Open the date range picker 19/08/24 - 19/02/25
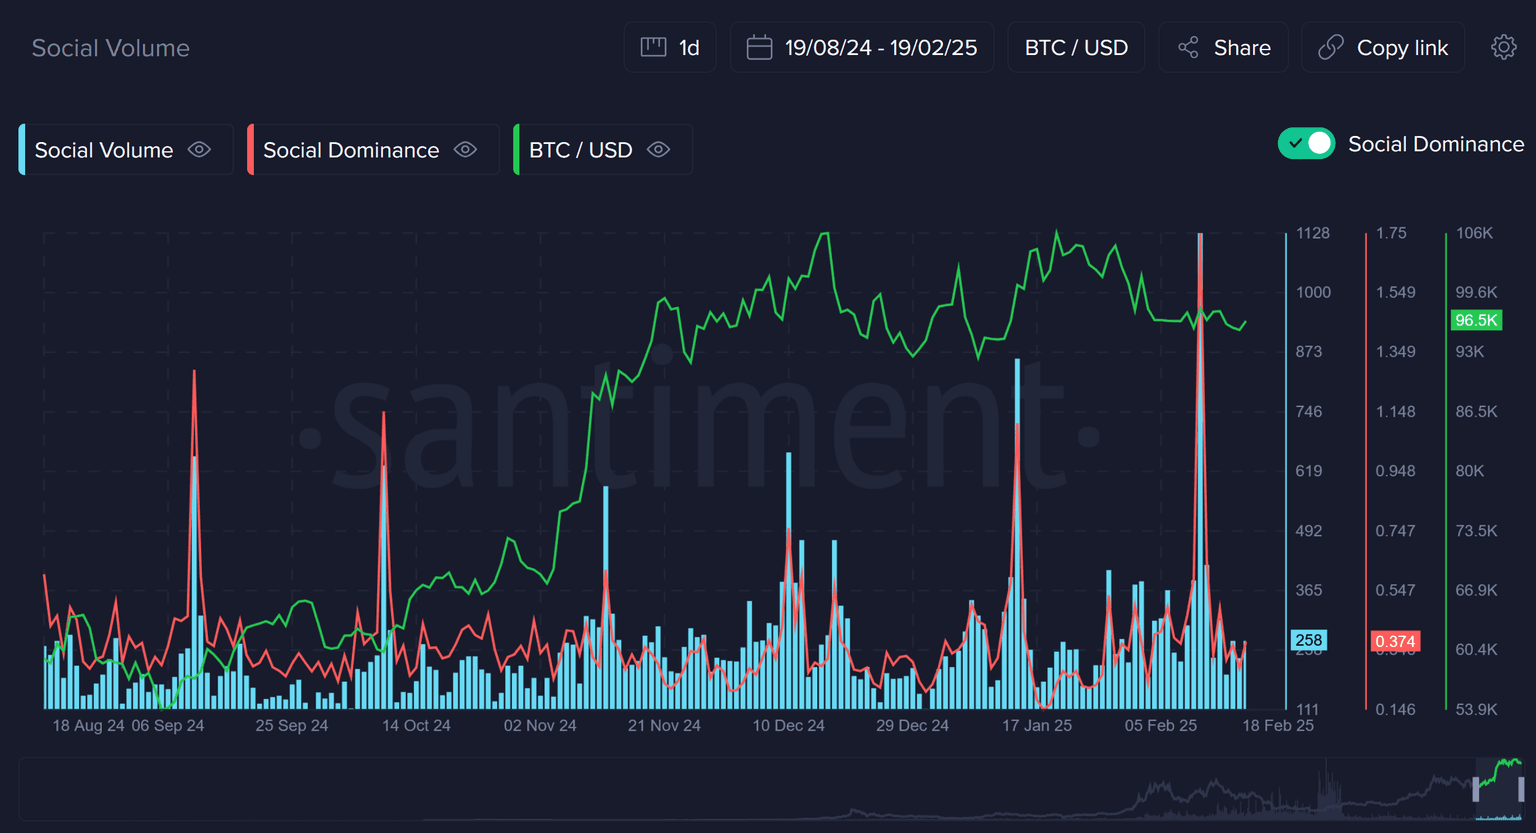 pos(880,48)
